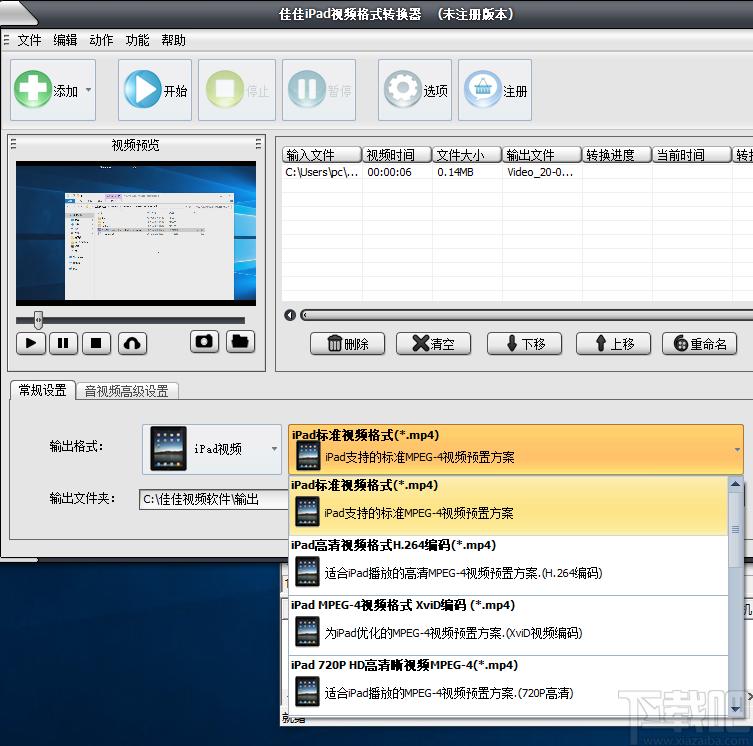Viewport: 753px width, 746px height.
Task: Click the 文件大小 column header
Action: coord(467,155)
